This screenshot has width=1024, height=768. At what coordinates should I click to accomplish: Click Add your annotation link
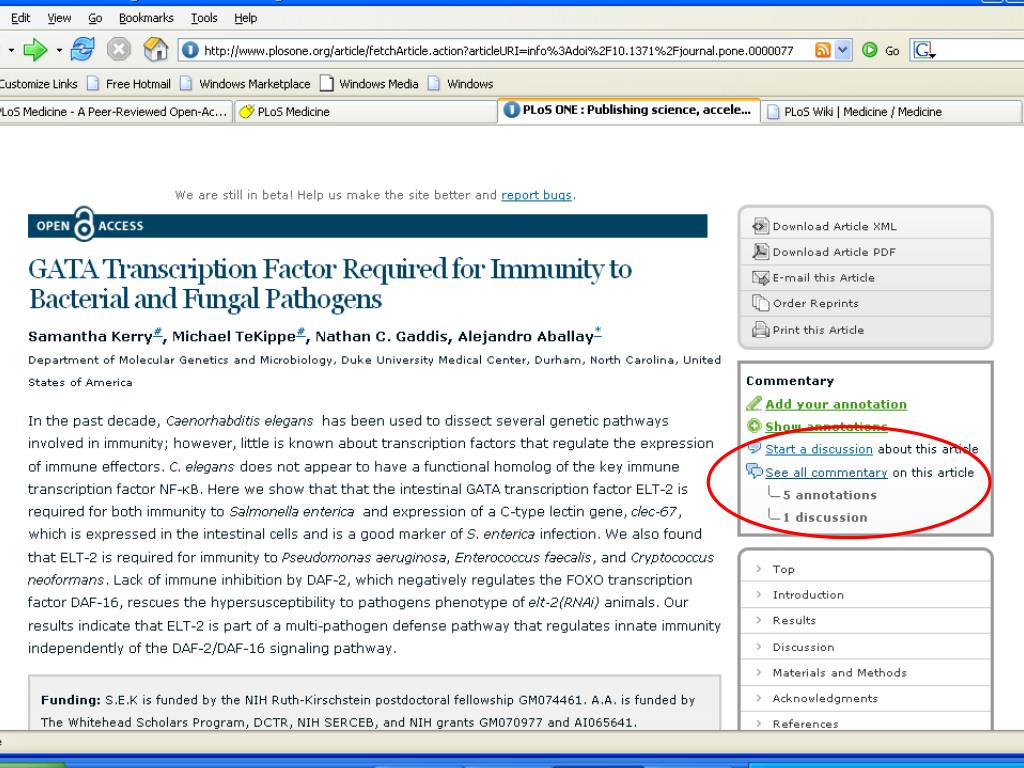(836, 404)
